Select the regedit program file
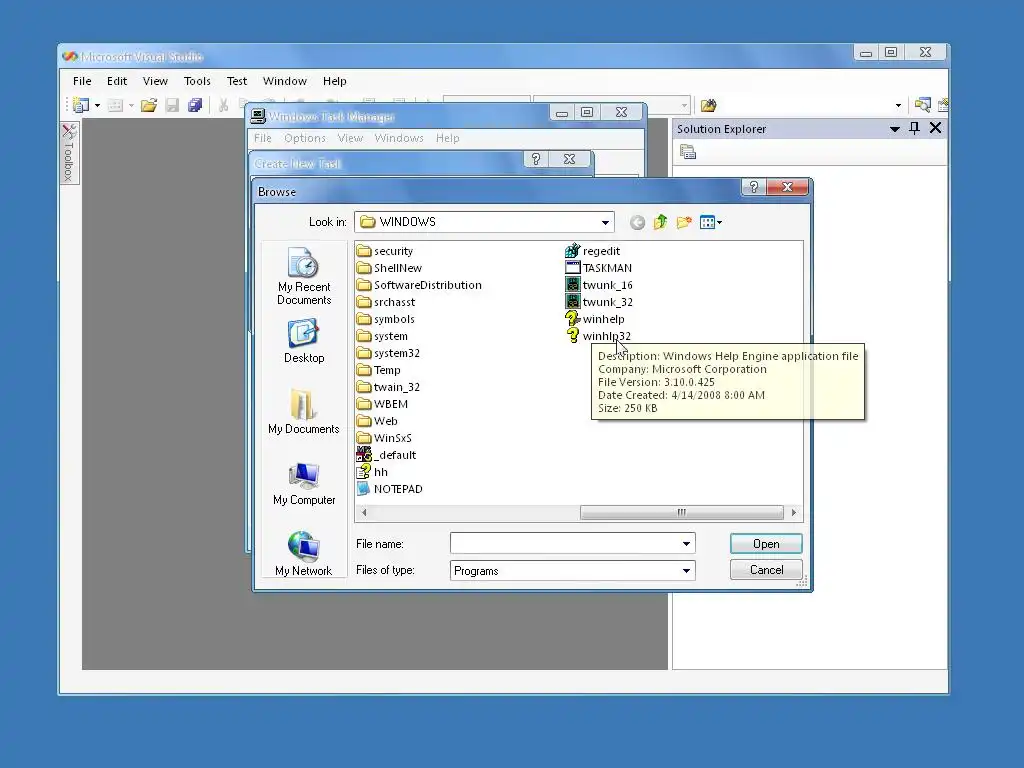This screenshot has width=1024, height=768. [x=592, y=251]
